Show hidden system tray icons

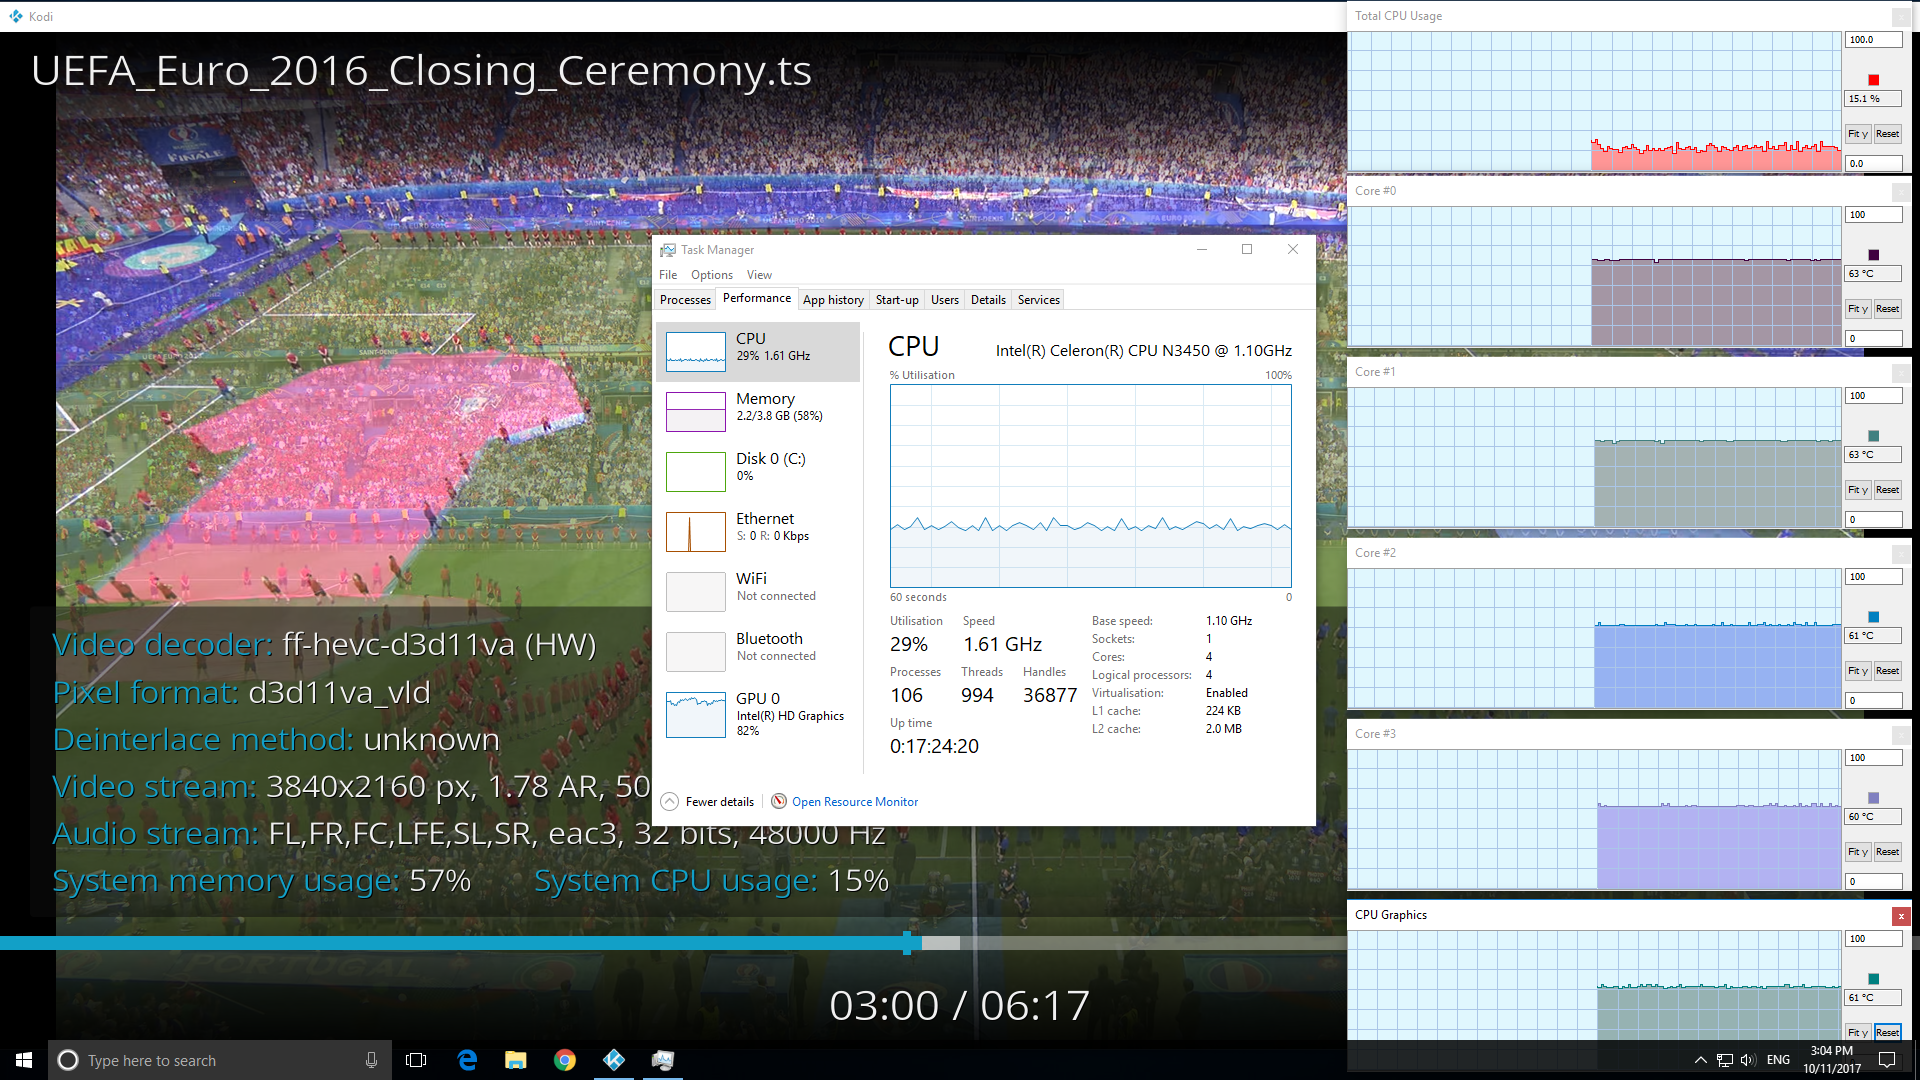[x=1700, y=1060]
